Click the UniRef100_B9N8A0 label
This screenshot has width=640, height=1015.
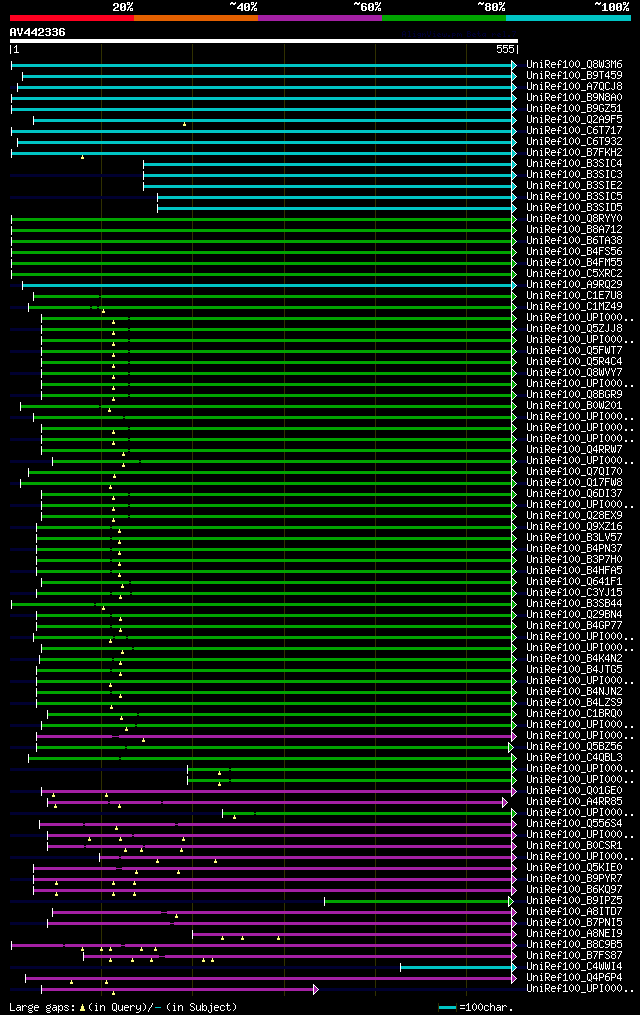click(575, 98)
